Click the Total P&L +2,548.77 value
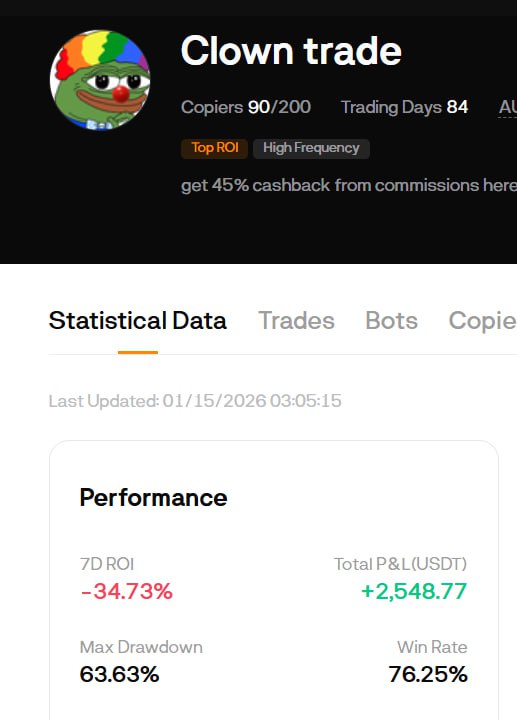Image resolution: width=517 pixels, height=720 pixels. pos(414,591)
